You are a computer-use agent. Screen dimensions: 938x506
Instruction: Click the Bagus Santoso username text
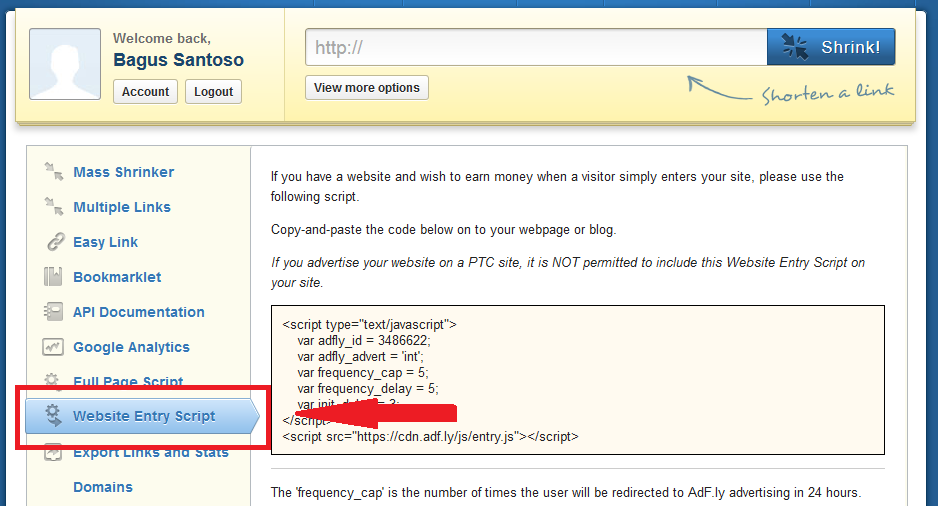(x=178, y=60)
